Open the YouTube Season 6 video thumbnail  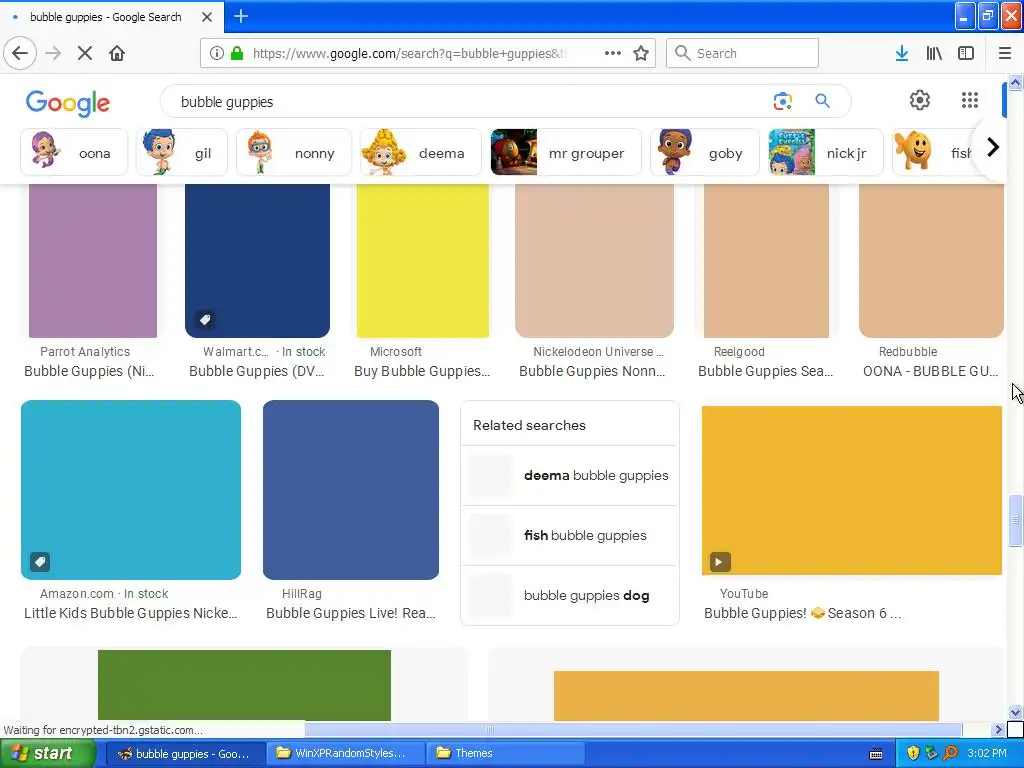[852, 490]
